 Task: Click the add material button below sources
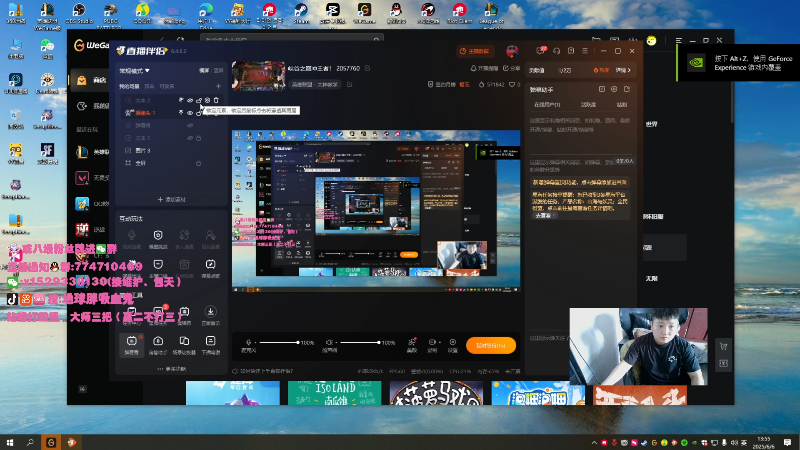coord(171,199)
